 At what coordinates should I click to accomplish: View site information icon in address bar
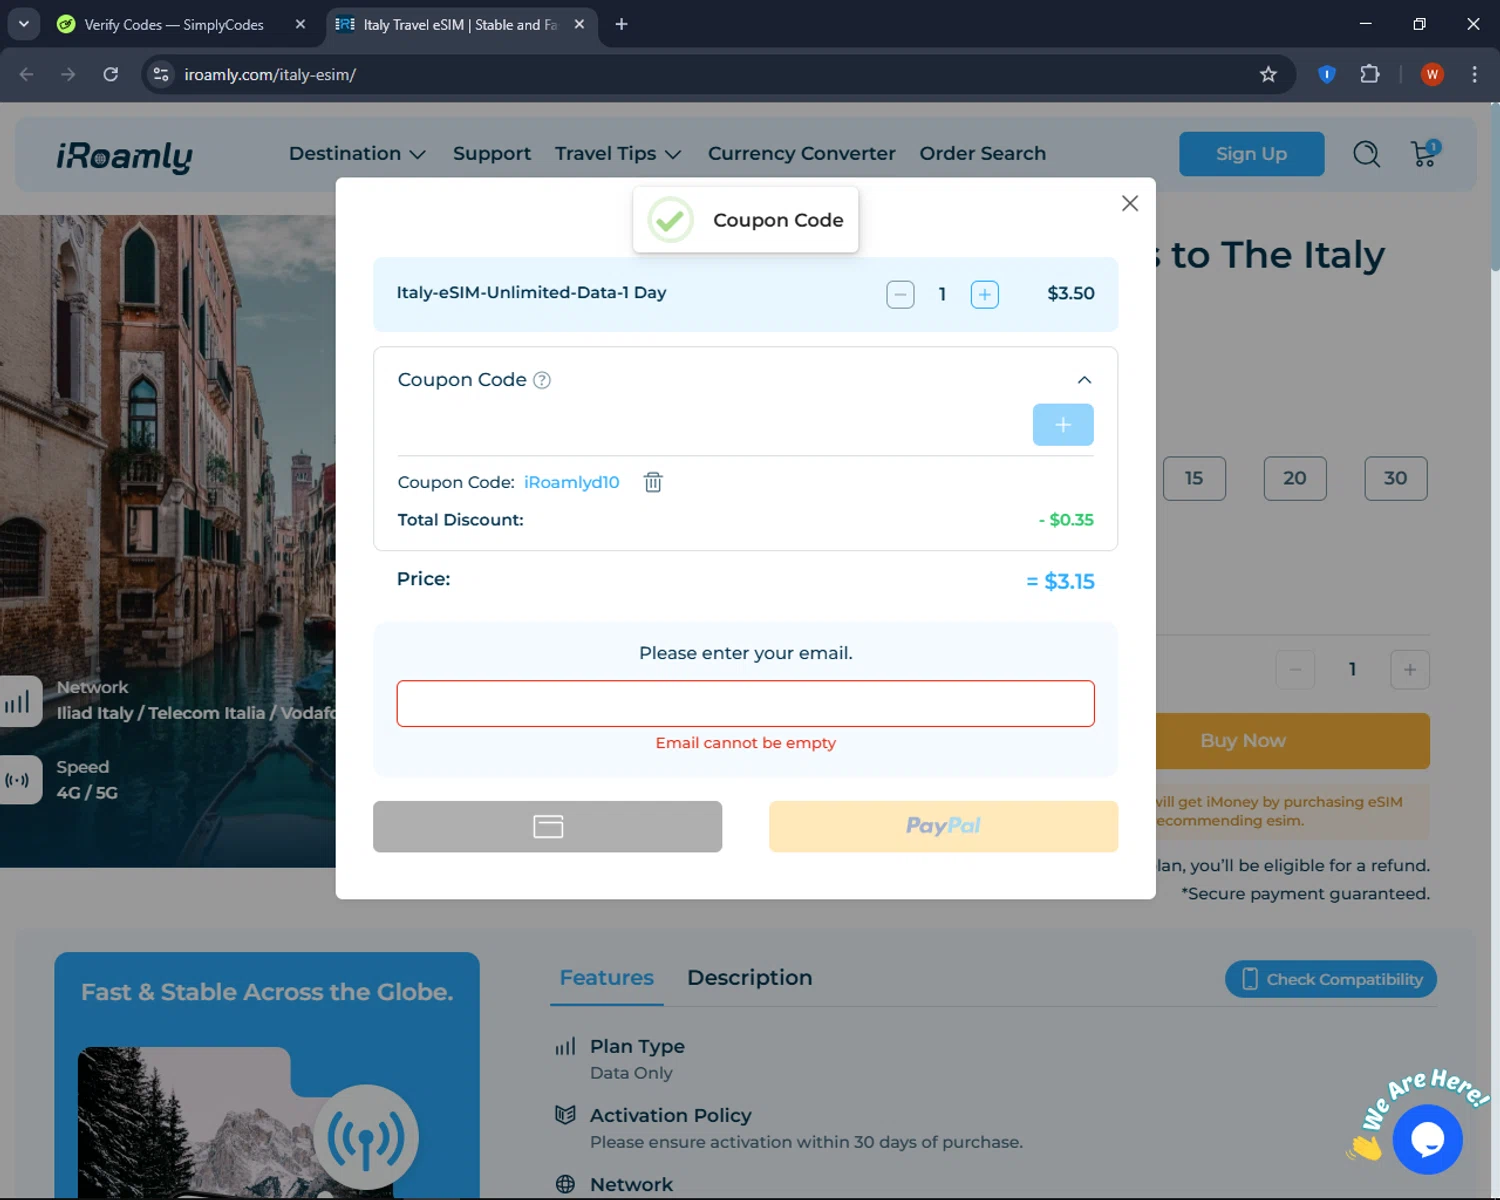pos(161,74)
